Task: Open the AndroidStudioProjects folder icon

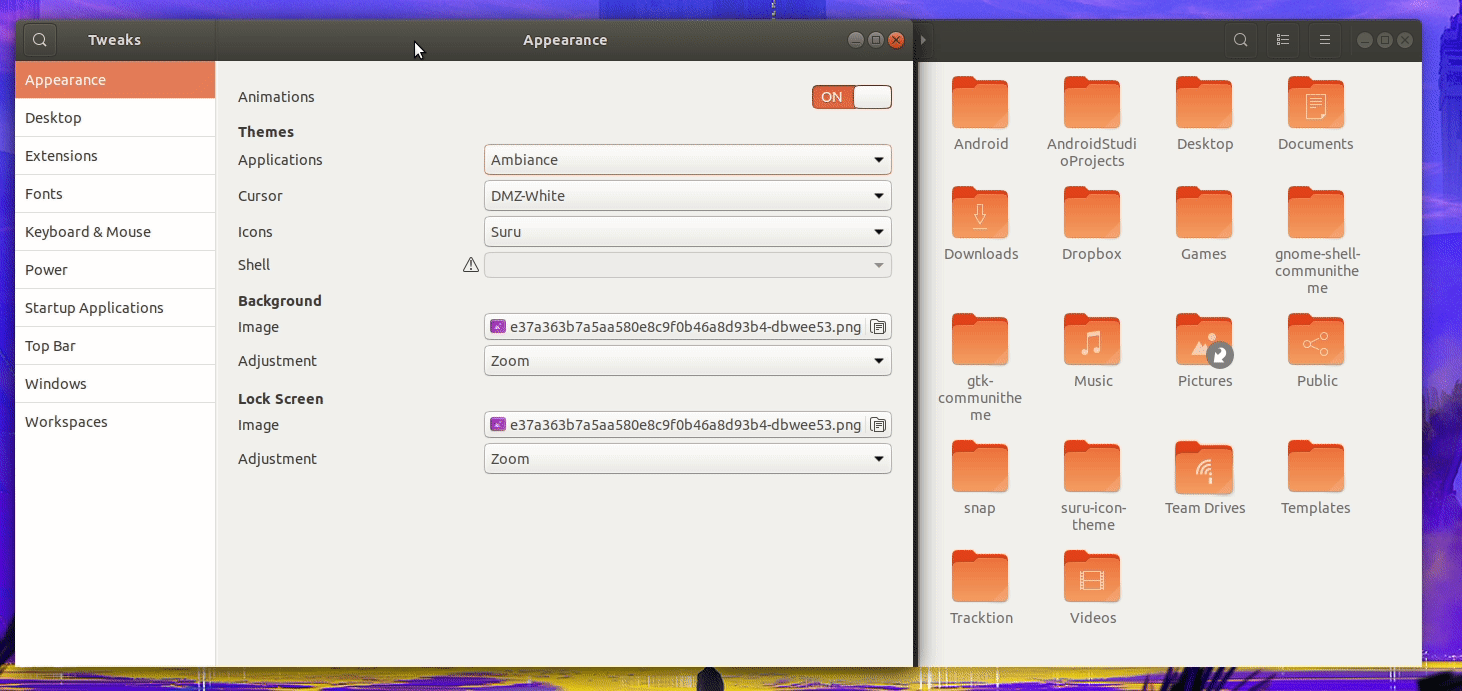Action: tap(1092, 102)
